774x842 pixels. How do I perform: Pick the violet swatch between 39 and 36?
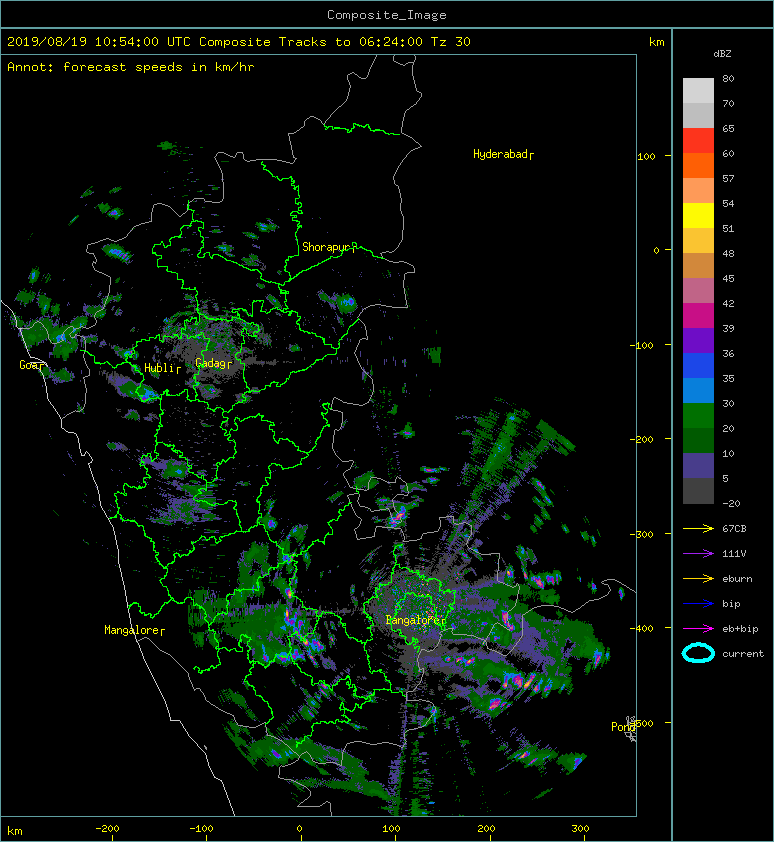(x=698, y=340)
